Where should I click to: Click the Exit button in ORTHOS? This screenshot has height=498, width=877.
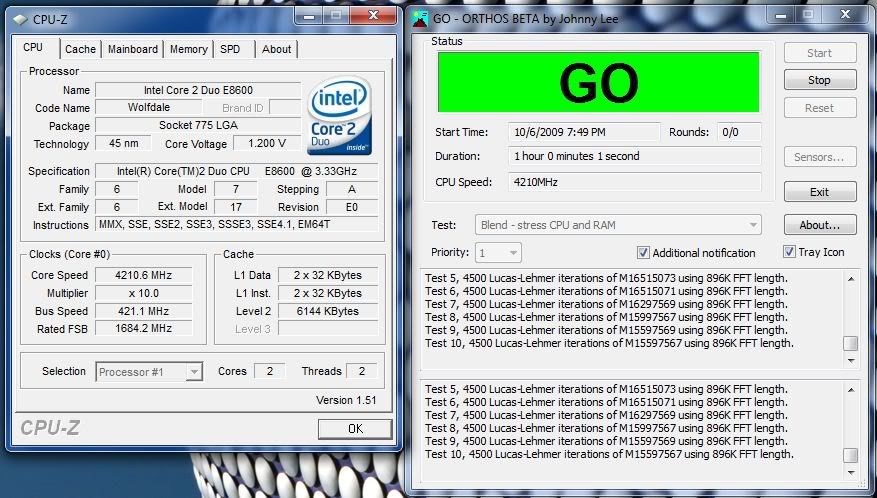819,192
